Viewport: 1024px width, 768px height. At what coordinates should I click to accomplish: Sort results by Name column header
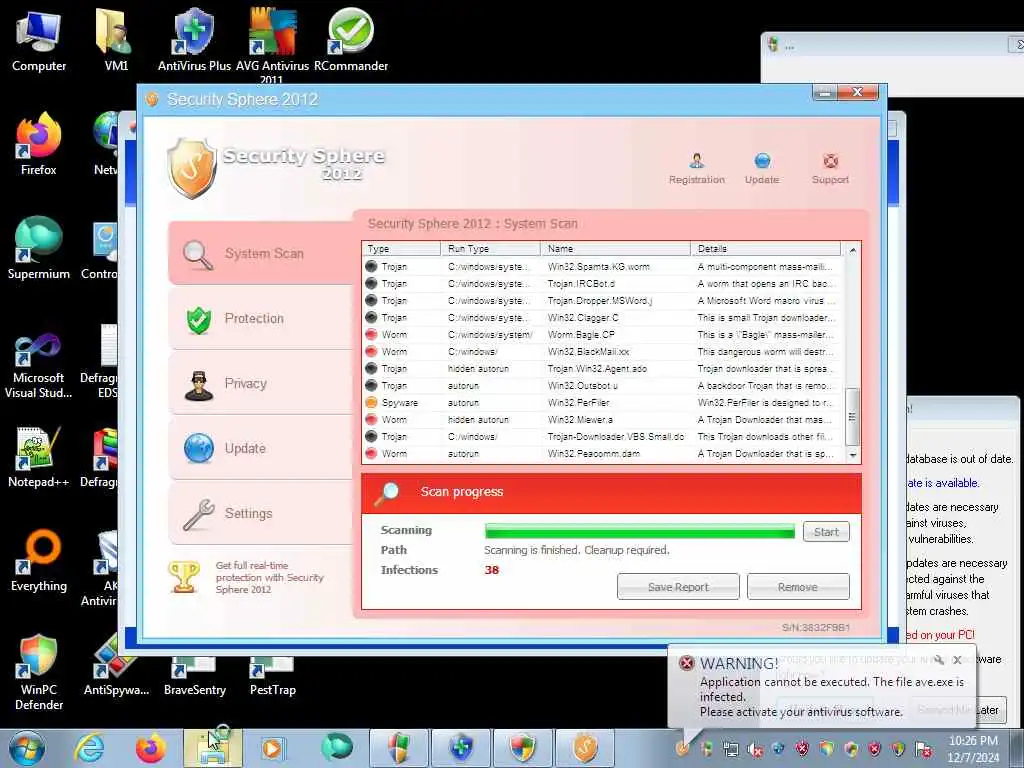(615, 249)
